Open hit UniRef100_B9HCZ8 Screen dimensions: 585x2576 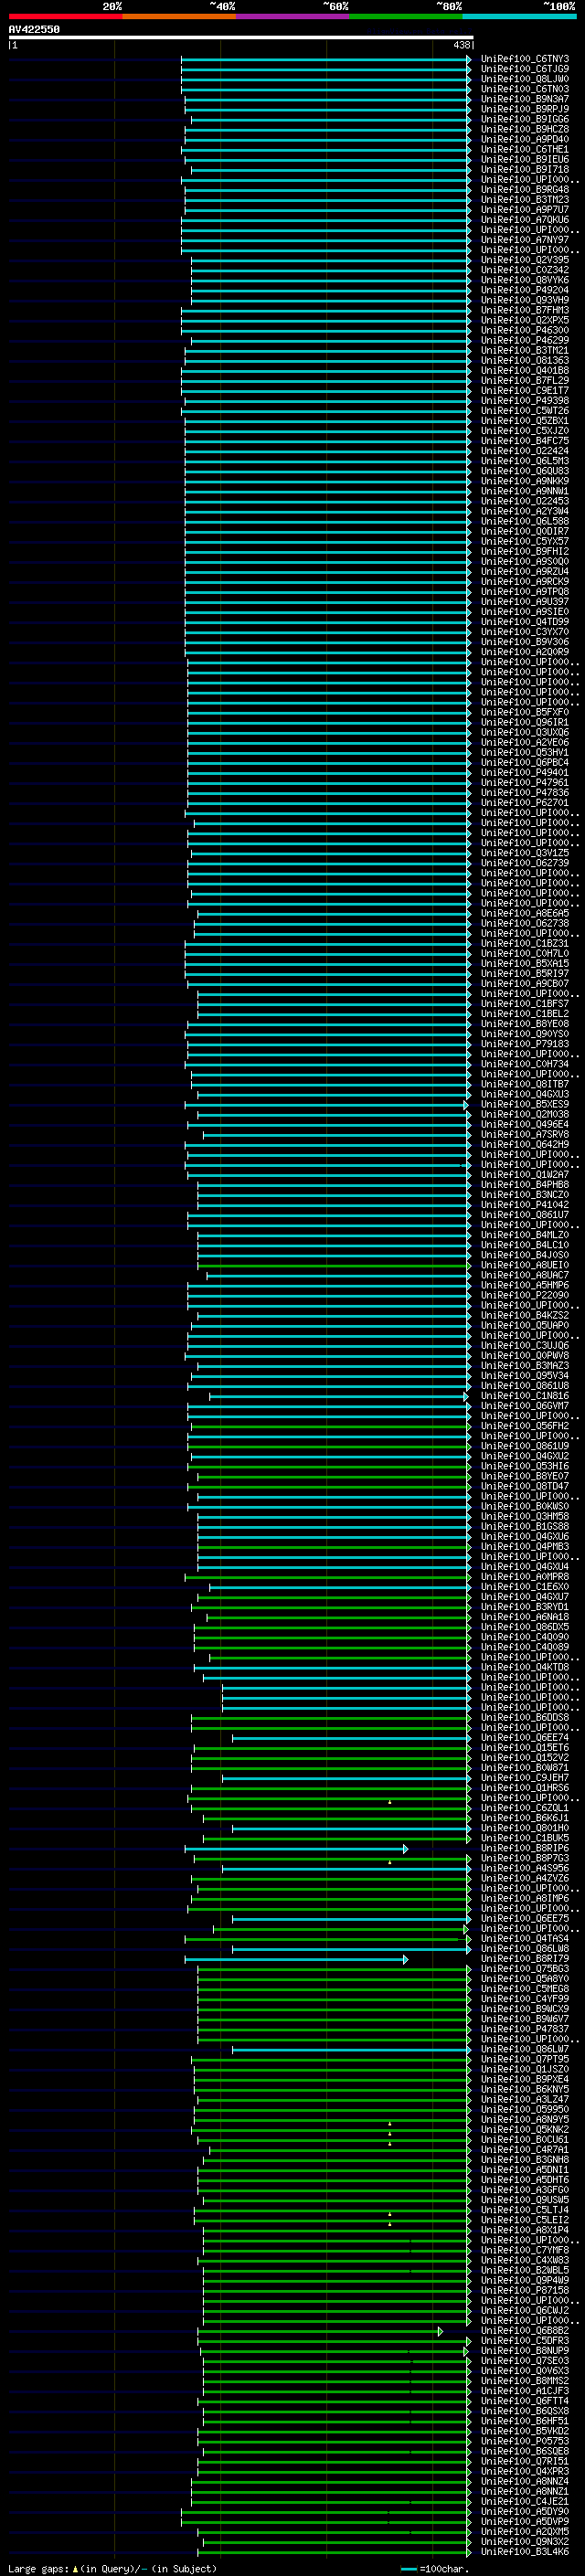click(524, 129)
